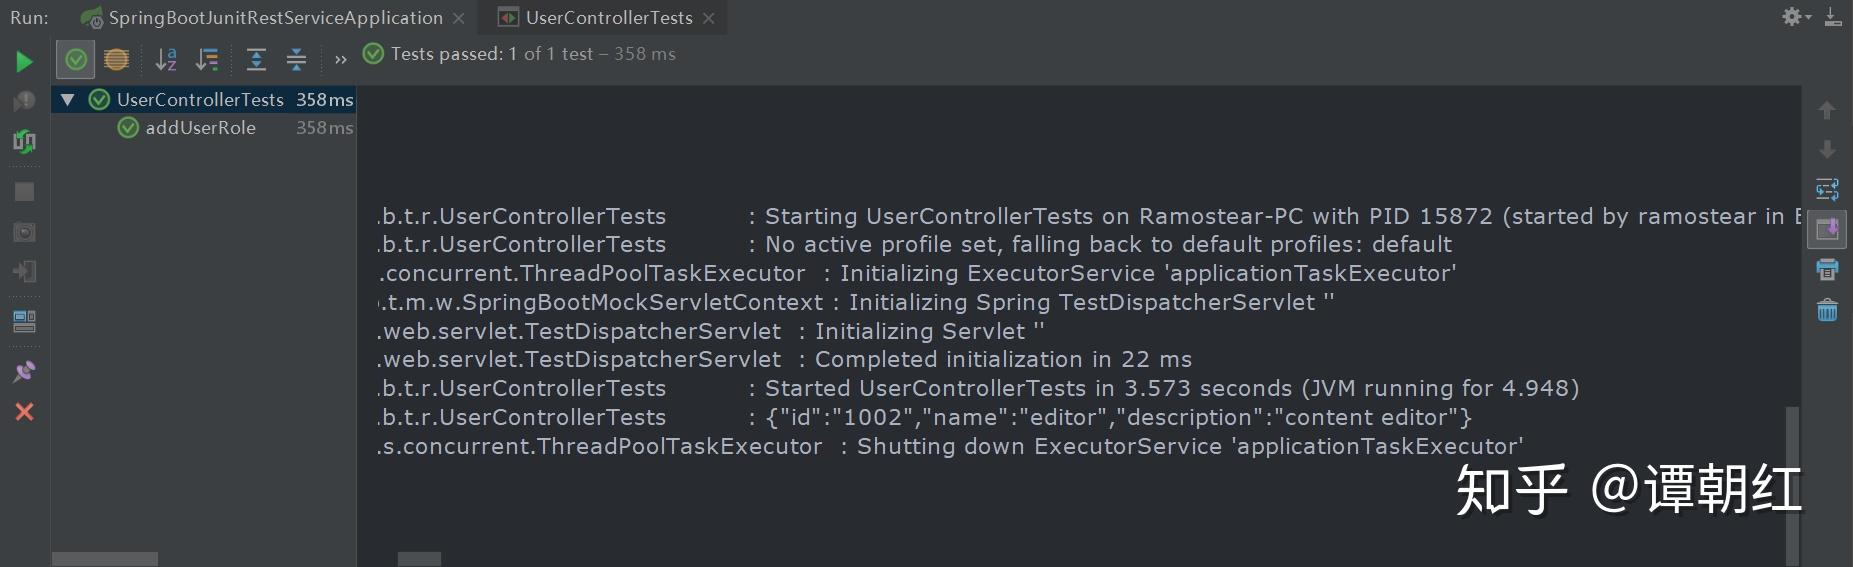
Task: Open the Run panel settings gear
Action: (1793, 17)
